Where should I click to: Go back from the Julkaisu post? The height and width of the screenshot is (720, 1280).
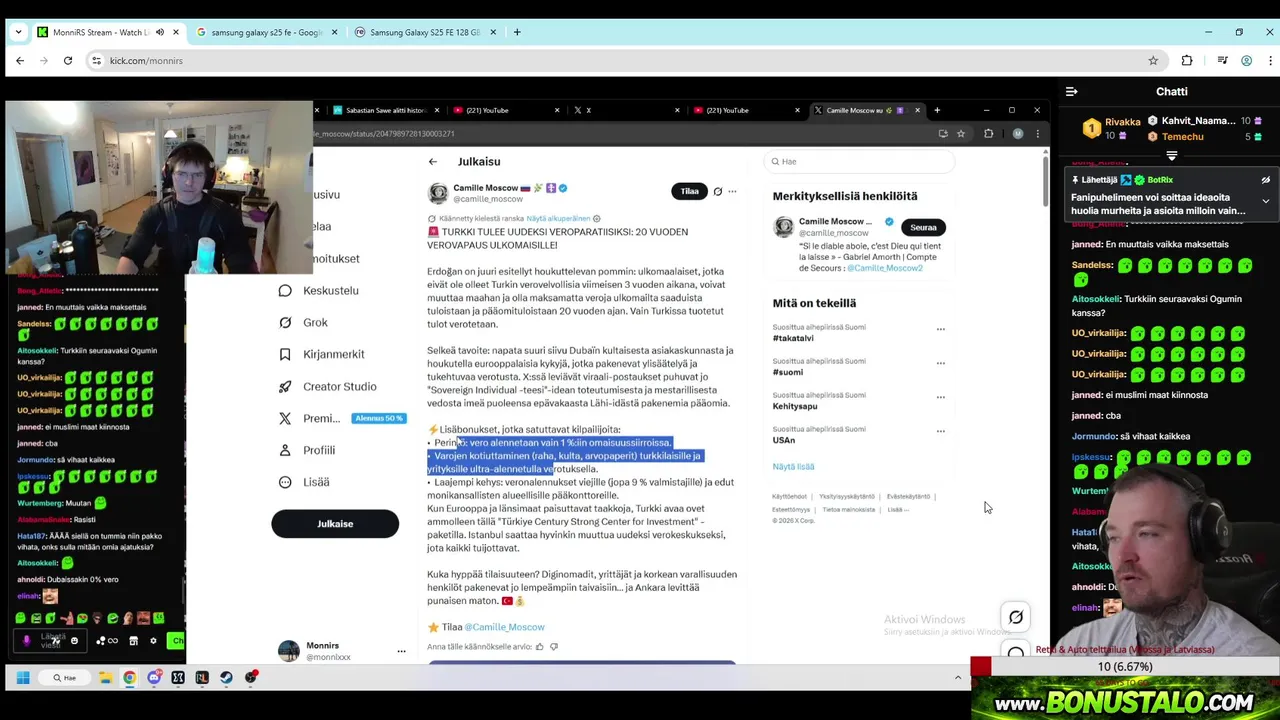coord(433,162)
